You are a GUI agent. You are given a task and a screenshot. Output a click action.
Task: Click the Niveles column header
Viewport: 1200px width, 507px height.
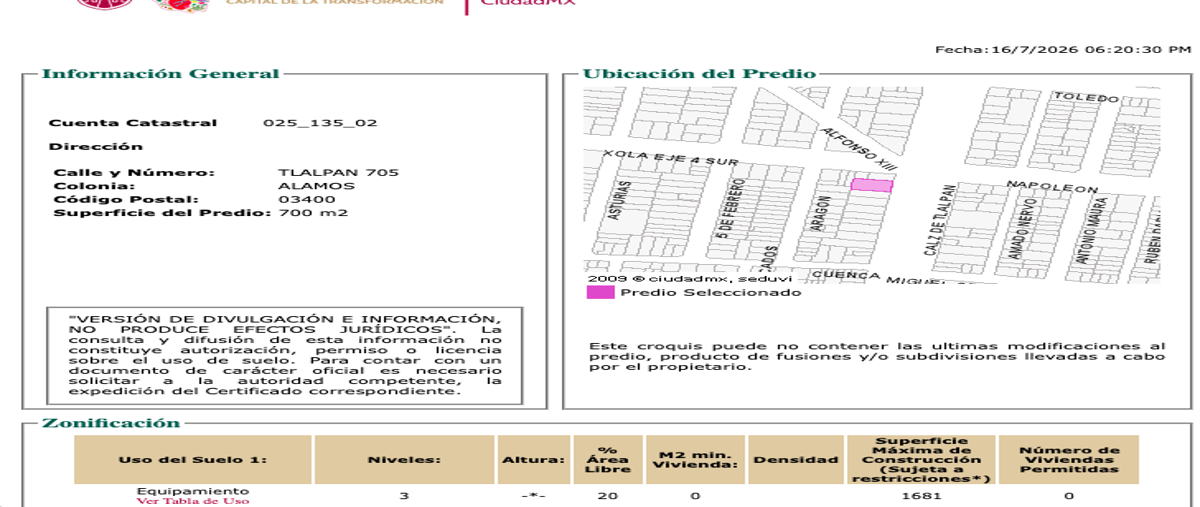(x=404, y=460)
